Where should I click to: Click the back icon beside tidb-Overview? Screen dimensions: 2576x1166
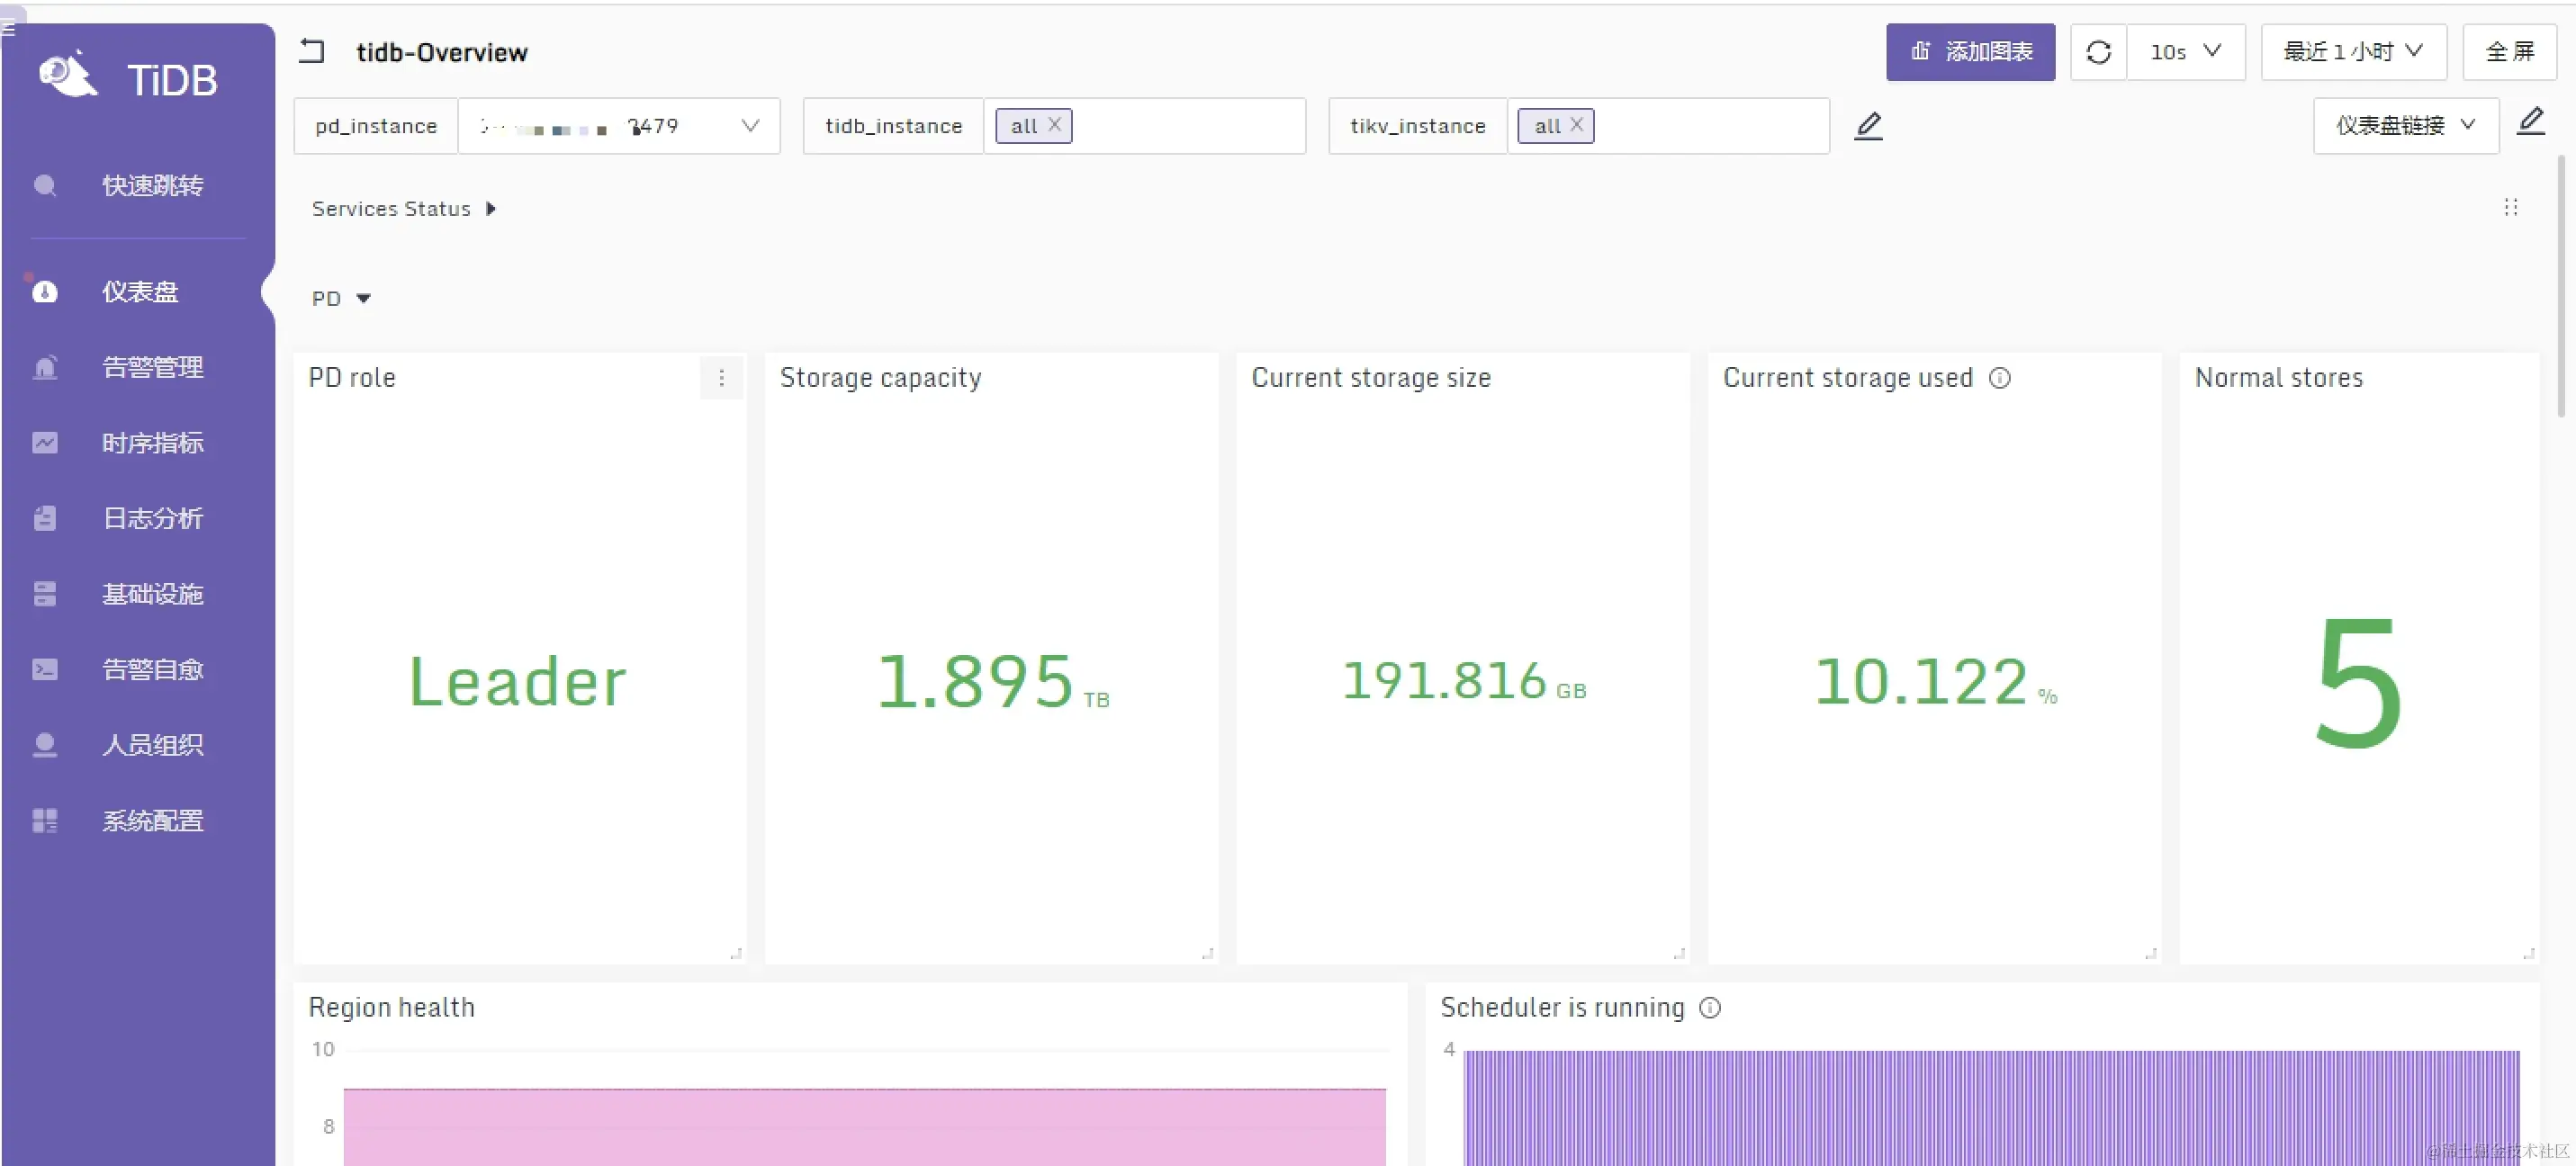coord(313,51)
